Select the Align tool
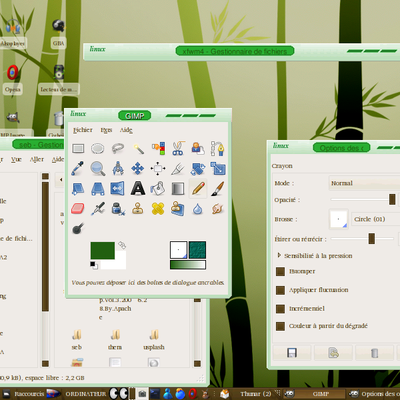Screen dimensions: 400x400 tap(158, 168)
